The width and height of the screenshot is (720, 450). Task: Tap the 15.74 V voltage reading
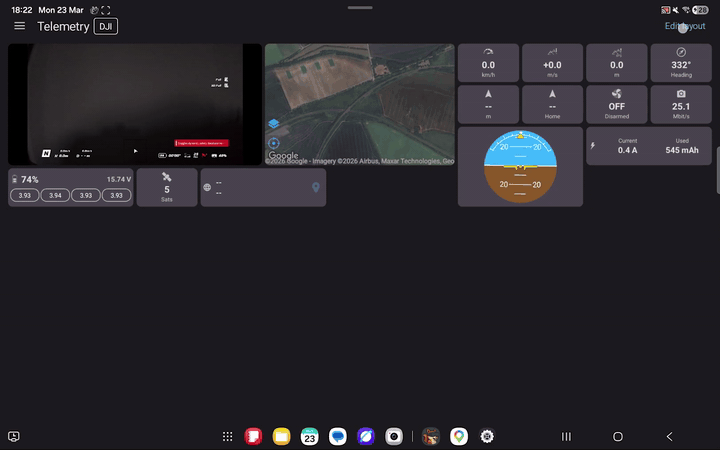point(118,179)
